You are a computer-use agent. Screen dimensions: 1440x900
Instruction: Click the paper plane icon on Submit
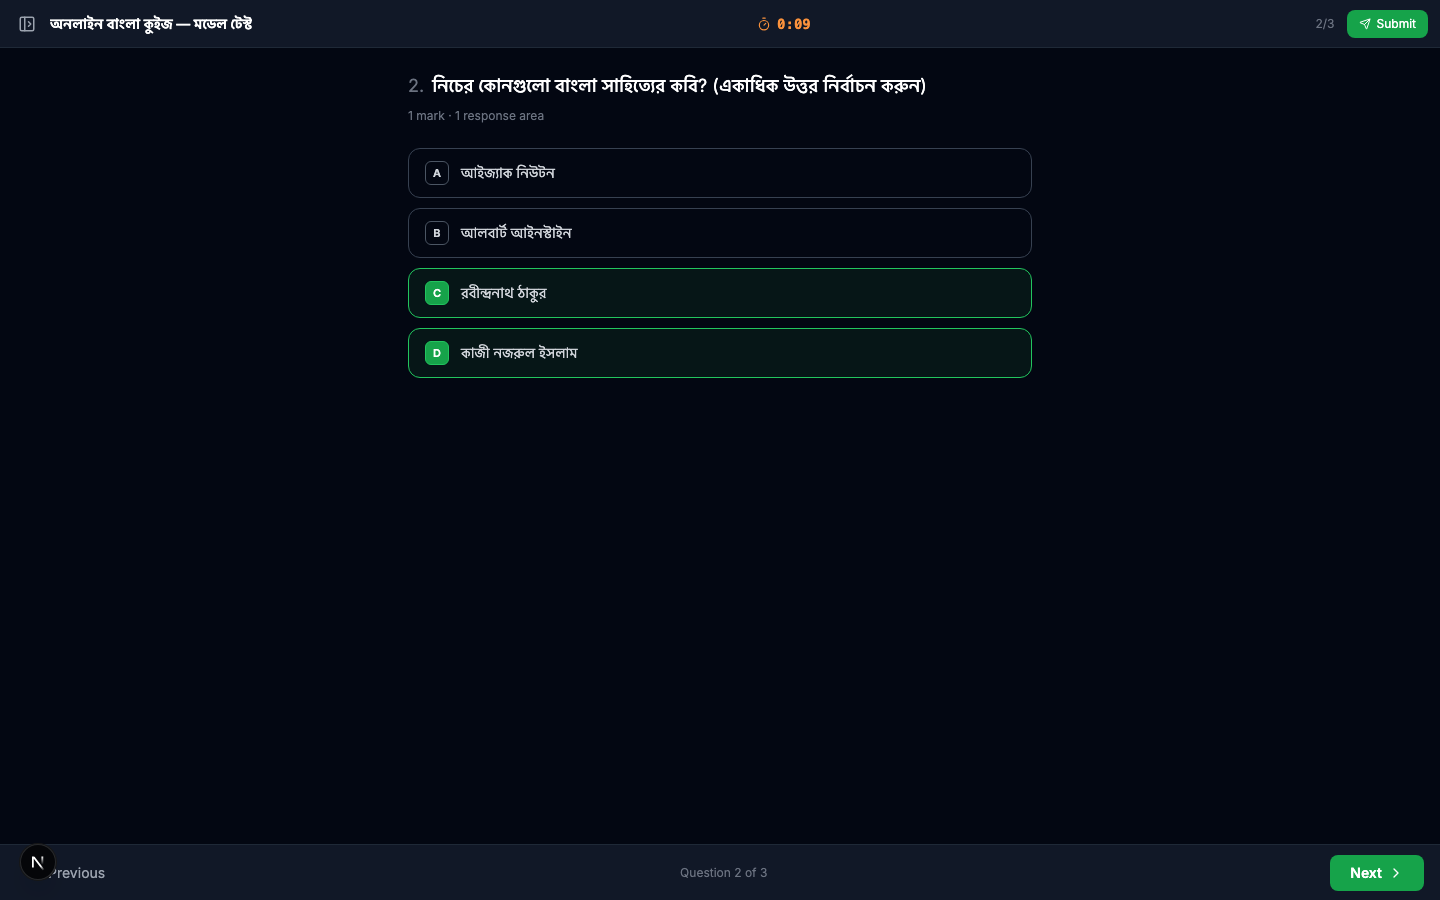pyautogui.click(x=1365, y=24)
